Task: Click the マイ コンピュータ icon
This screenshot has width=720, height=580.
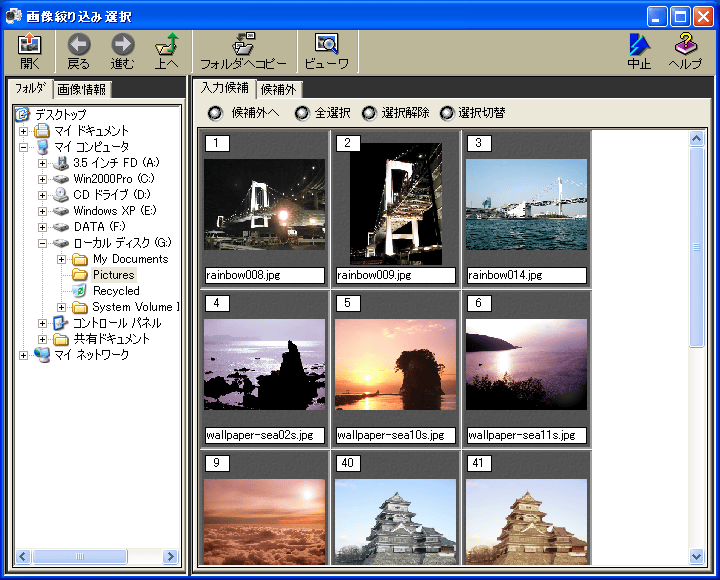Action: coord(42,147)
